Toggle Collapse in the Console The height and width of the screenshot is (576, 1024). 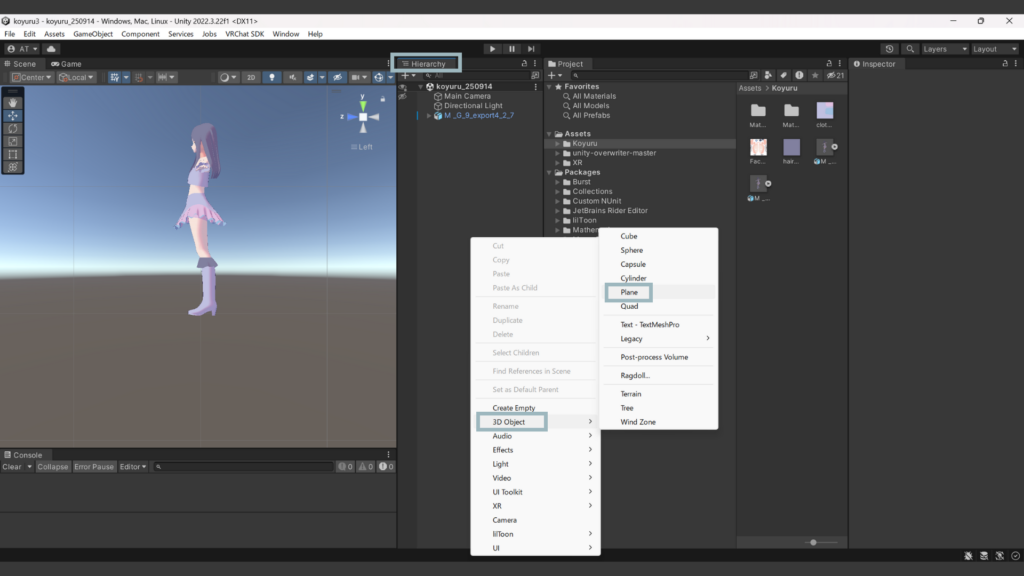[x=53, y=467]
